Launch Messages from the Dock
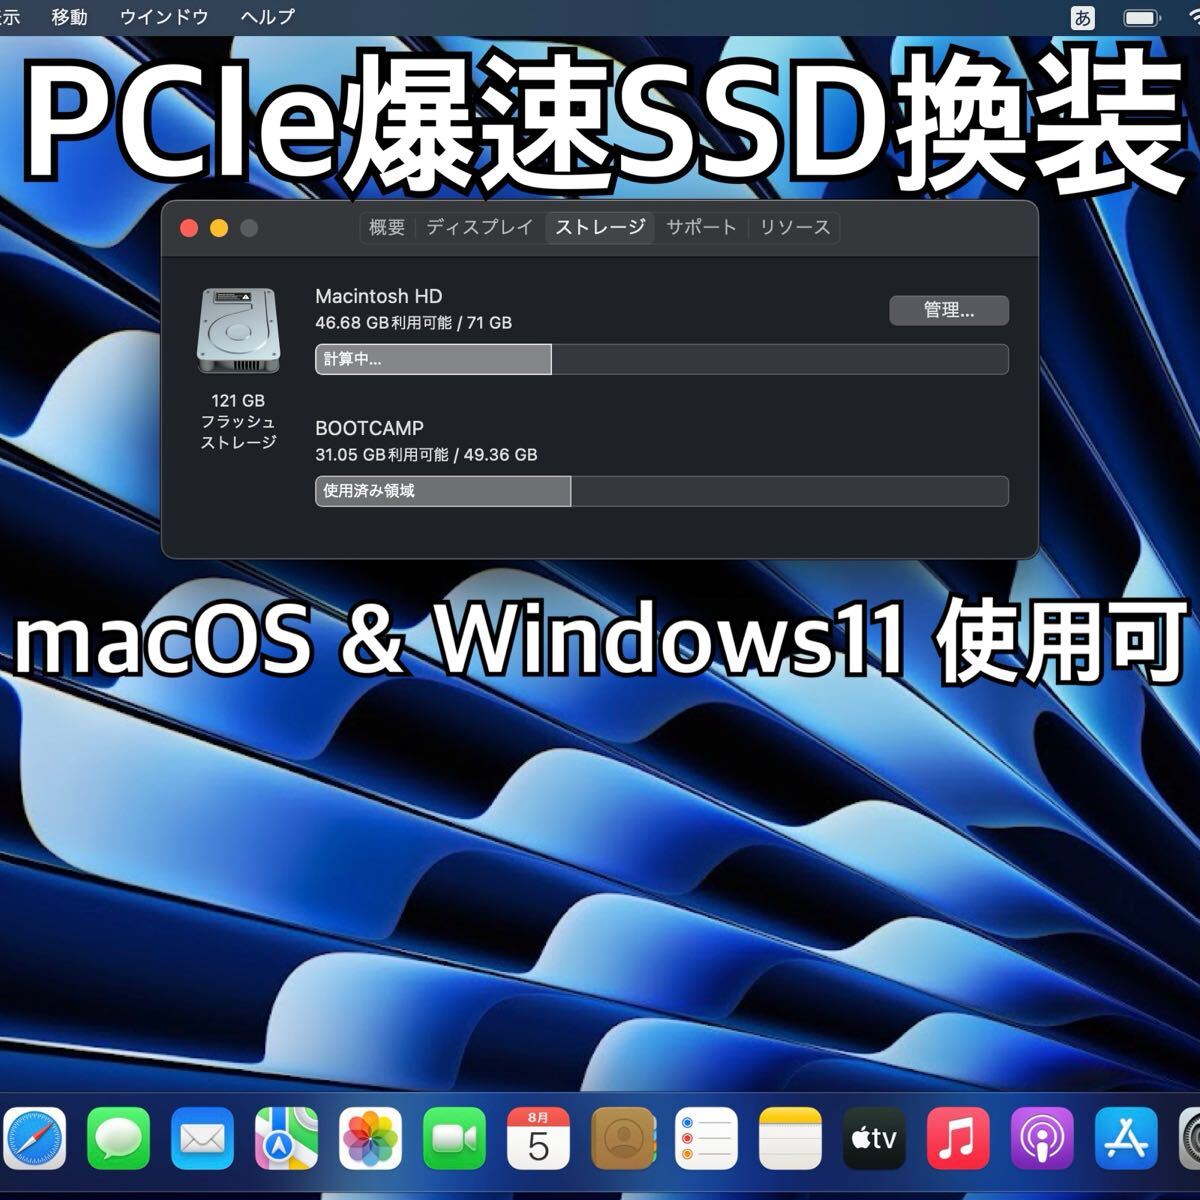The image size is (1200, 1200). pos(118,1139)
